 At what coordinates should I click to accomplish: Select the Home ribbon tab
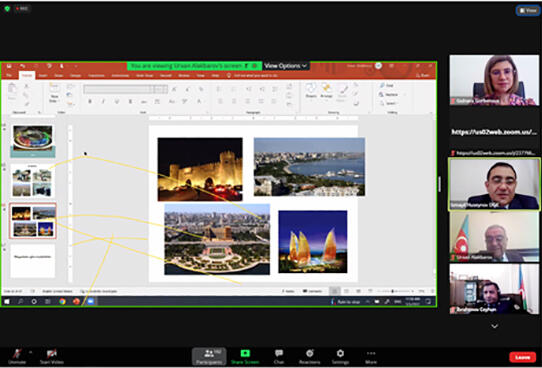(x=27, y=75)
